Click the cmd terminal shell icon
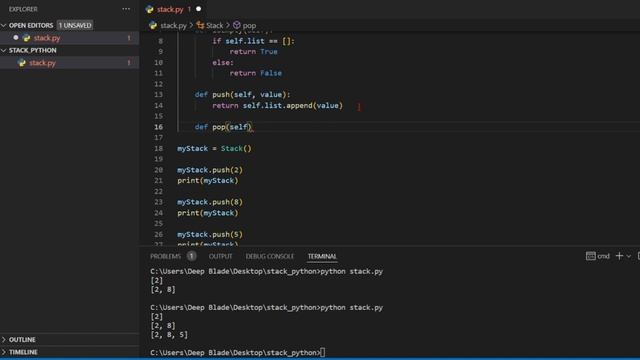Screen dimensions: 640x360 [590, 256]
